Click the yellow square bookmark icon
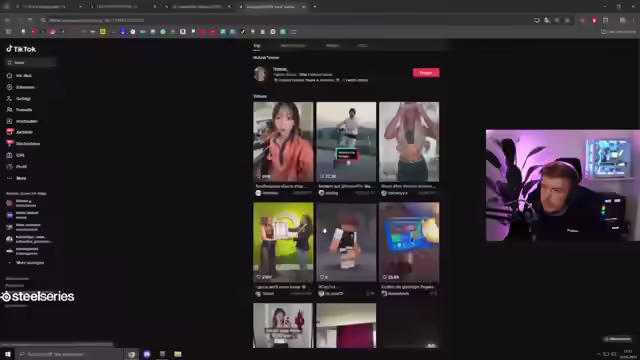This screenshot has width=640, height=360. [103, 31]
